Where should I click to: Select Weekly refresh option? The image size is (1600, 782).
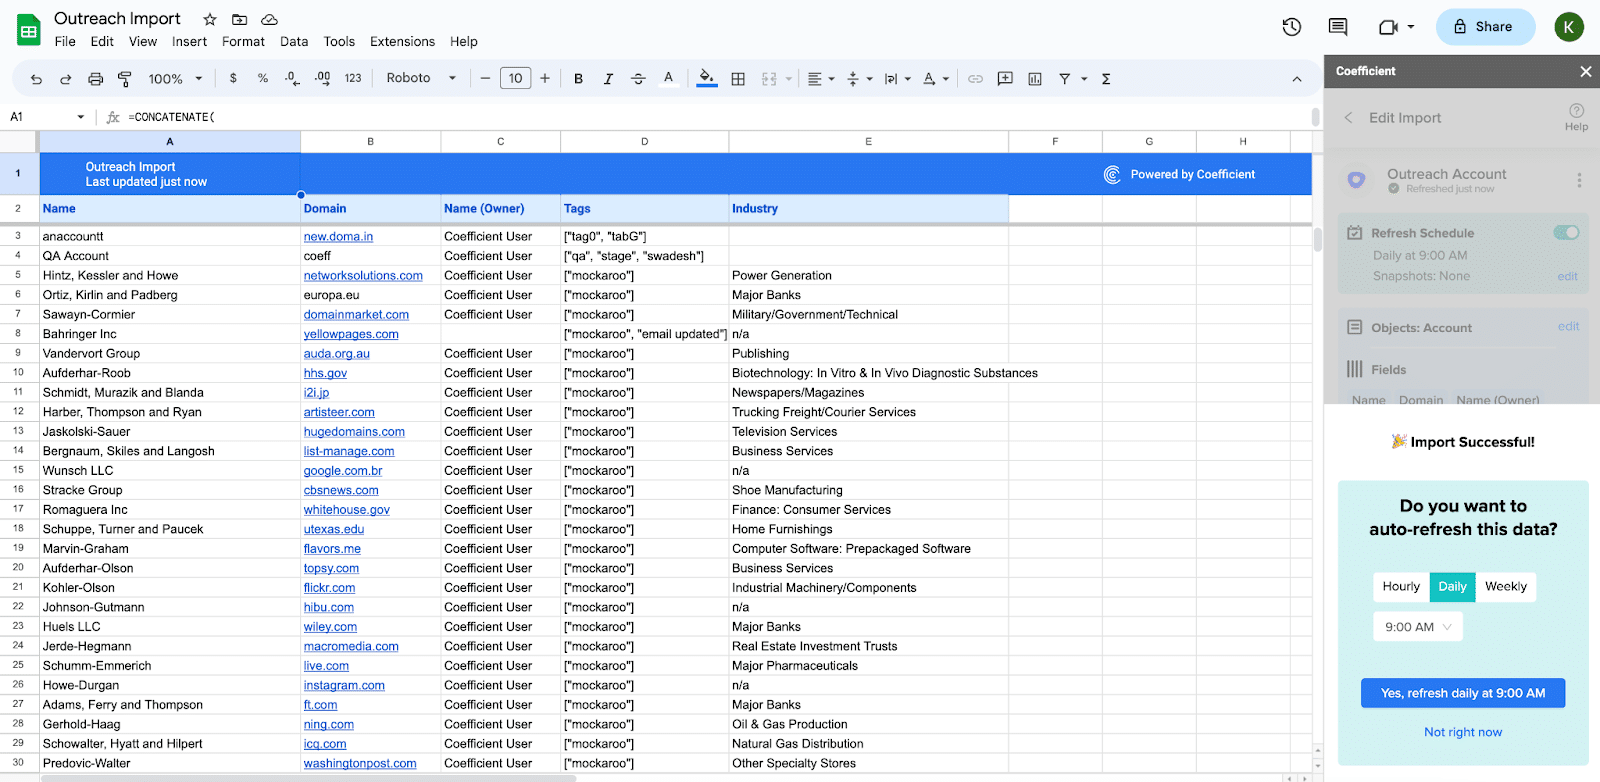click(1506, 587)
